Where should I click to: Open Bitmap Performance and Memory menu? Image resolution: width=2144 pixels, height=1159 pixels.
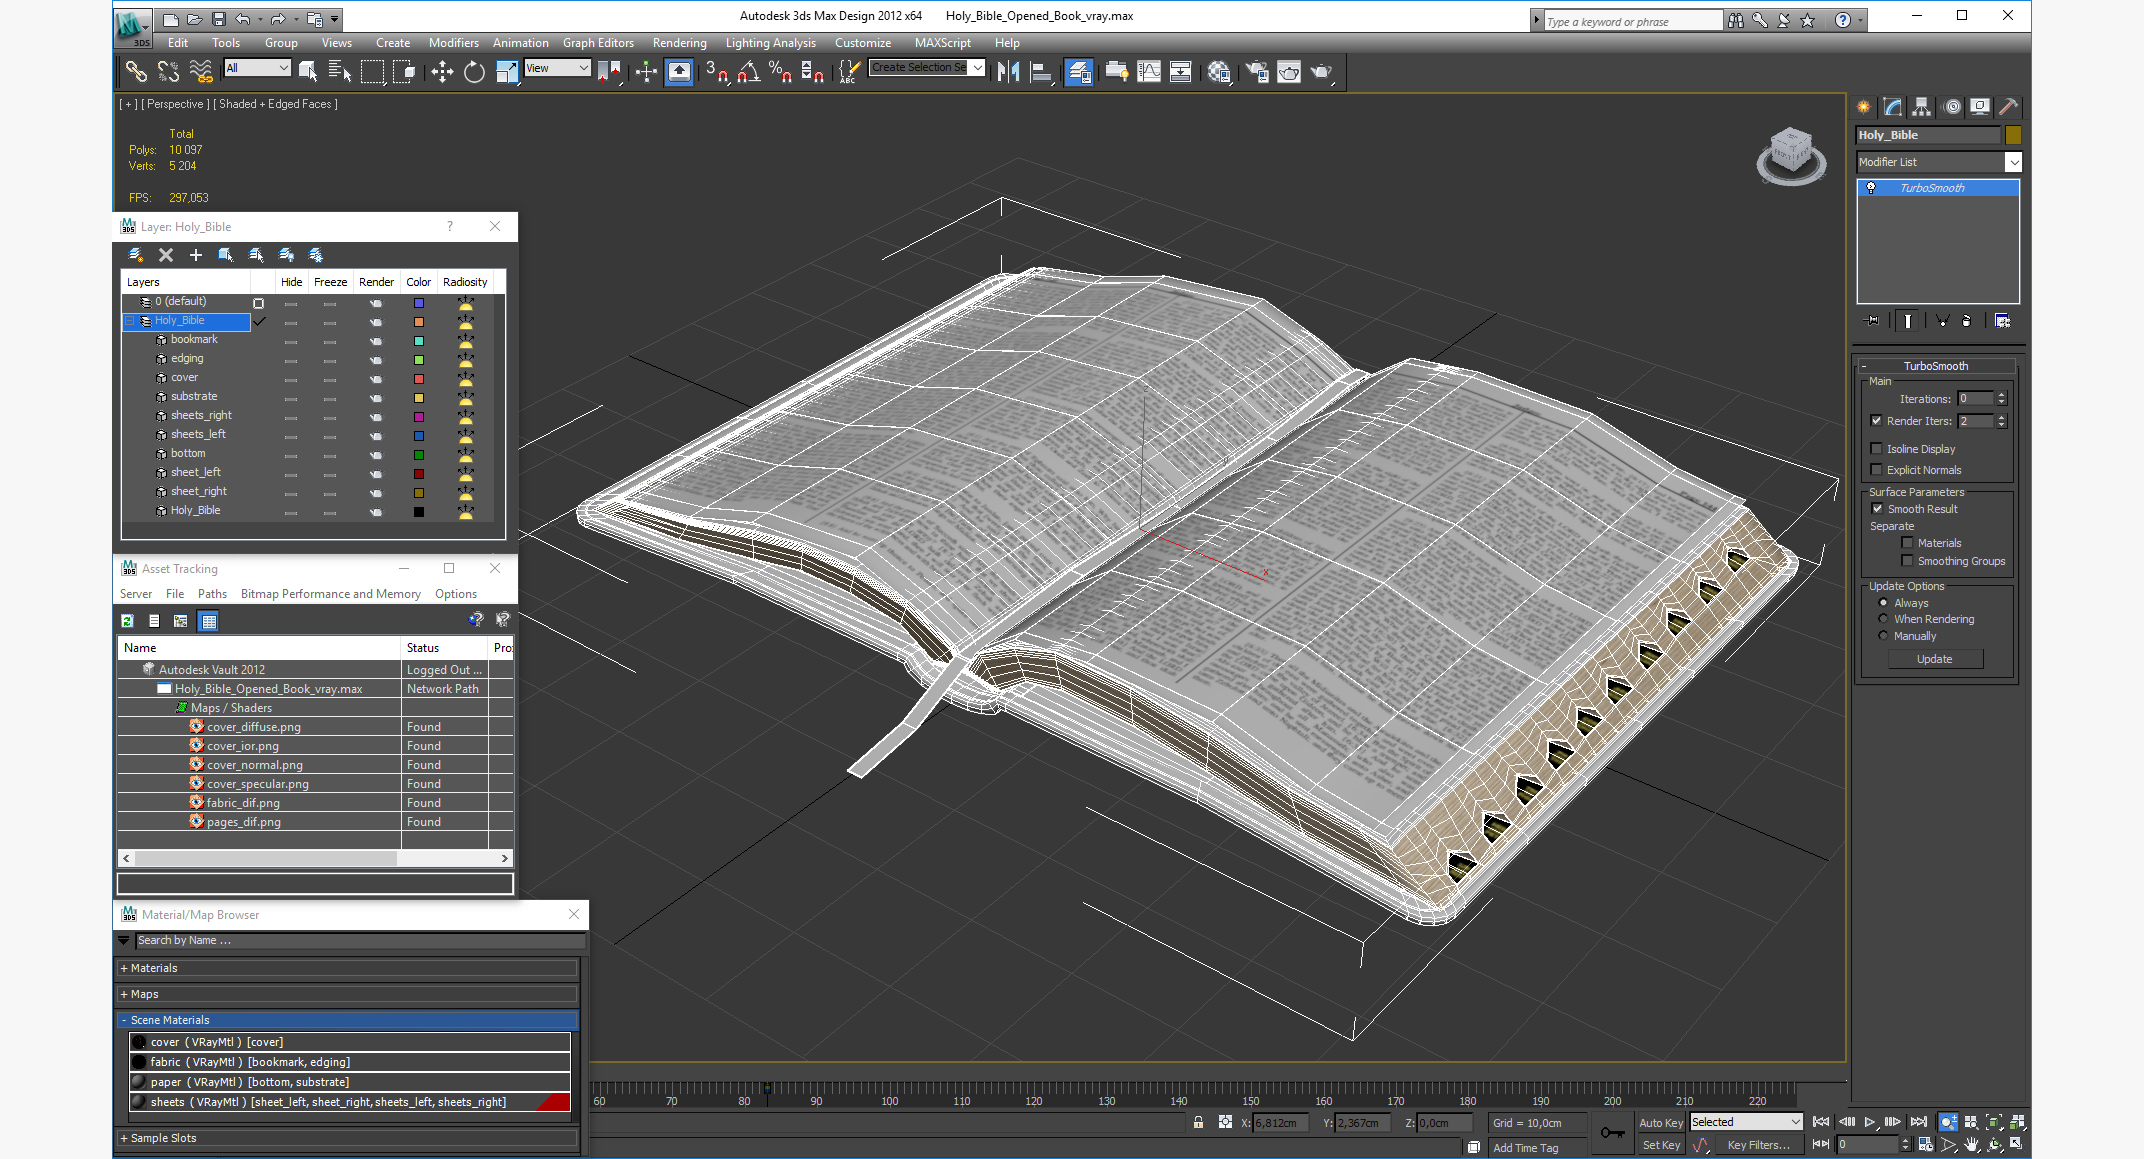pos(330,594)
